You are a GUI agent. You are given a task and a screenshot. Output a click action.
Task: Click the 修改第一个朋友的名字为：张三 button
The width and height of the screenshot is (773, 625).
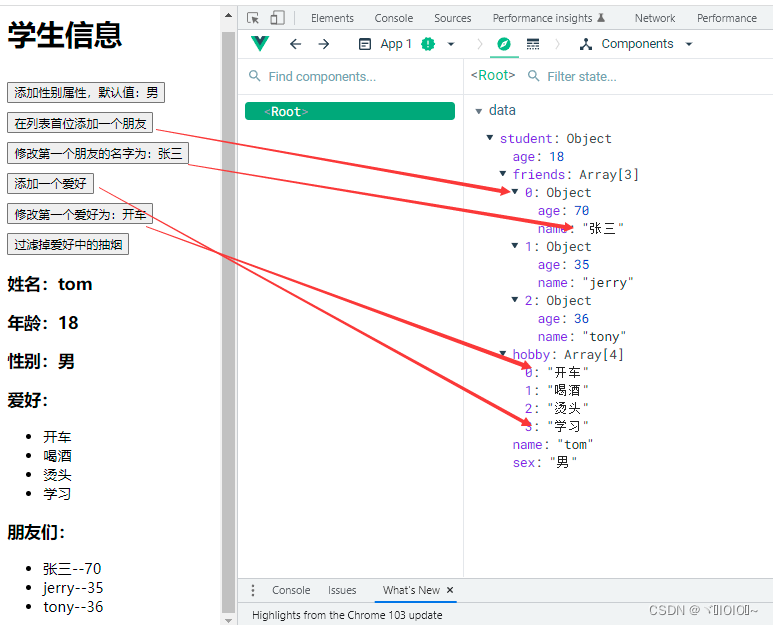pos(98,153)
